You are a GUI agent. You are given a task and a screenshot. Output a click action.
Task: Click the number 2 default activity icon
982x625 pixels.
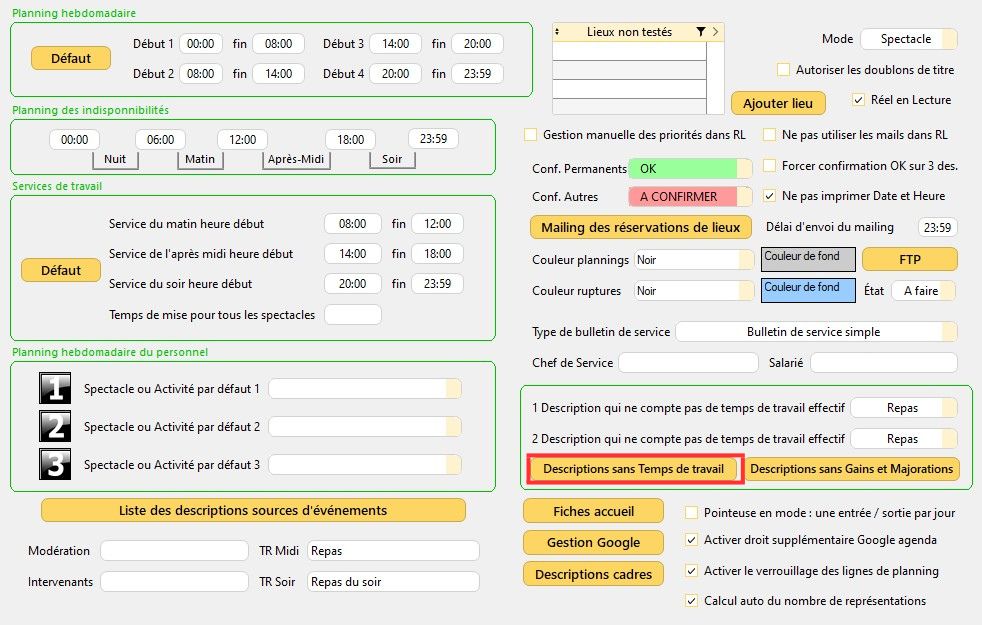pos(55,426)
